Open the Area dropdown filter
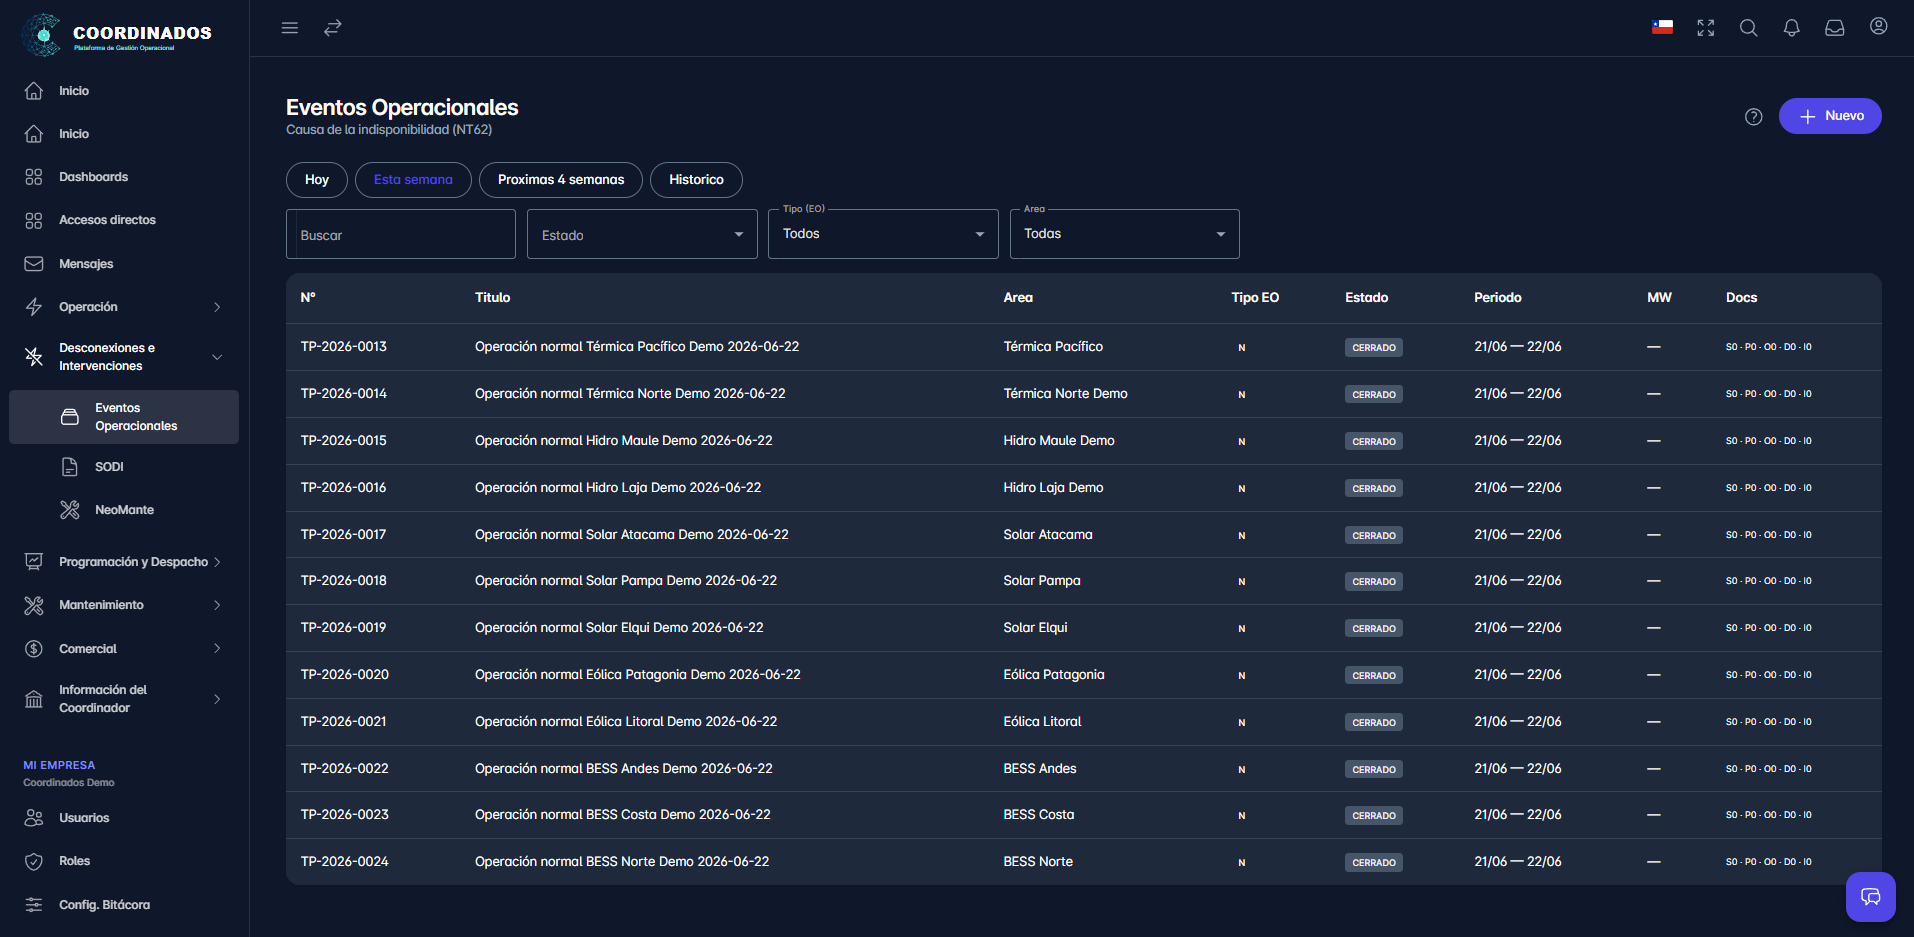 (1125, 234)
